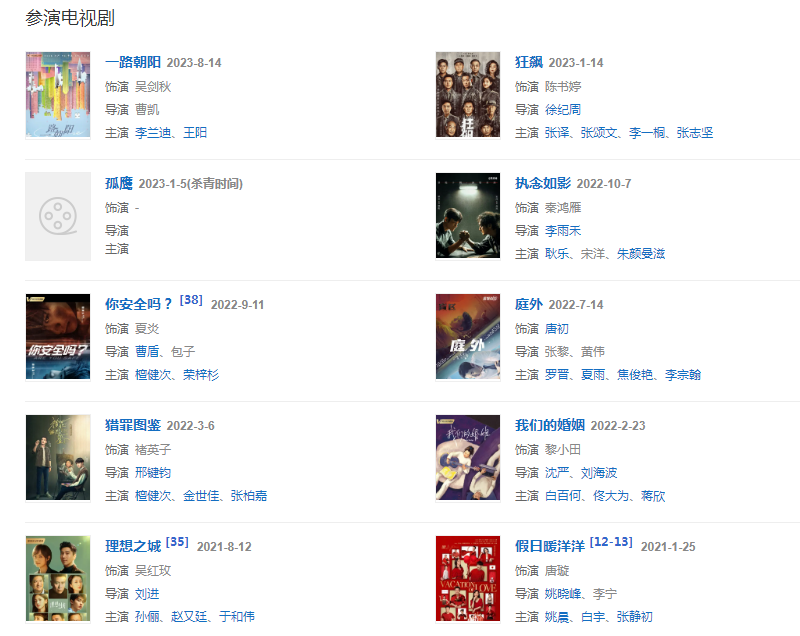Open the 假日暖洋洋 poster thumbnail
The width and height of the screenshot is (800, 636).
tap(468, 578)
